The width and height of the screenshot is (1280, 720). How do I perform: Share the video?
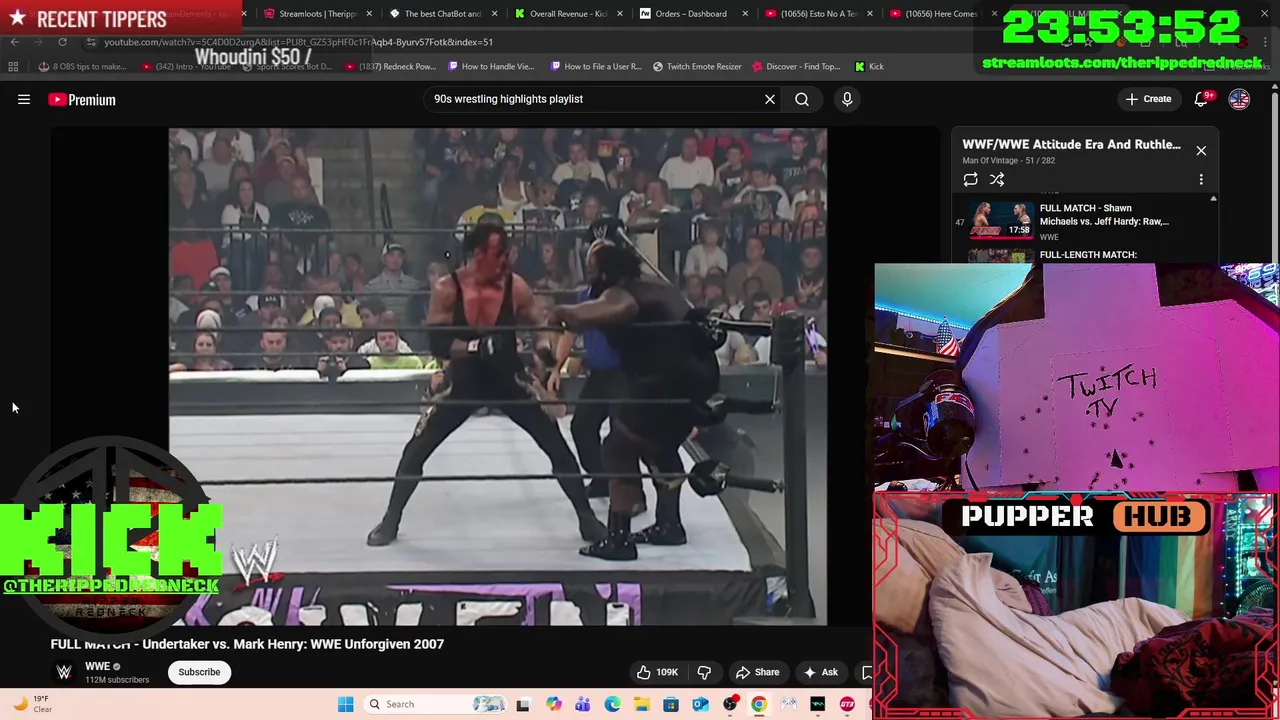[757, 672]
